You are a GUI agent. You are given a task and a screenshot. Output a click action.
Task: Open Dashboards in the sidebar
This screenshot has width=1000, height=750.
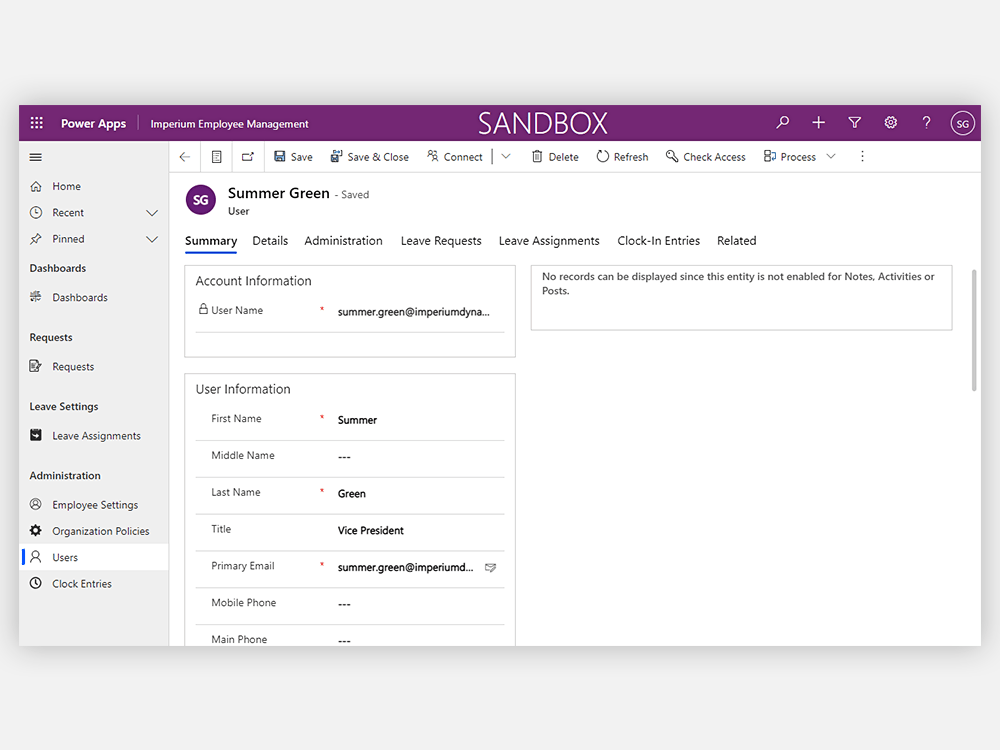(94, 297)
